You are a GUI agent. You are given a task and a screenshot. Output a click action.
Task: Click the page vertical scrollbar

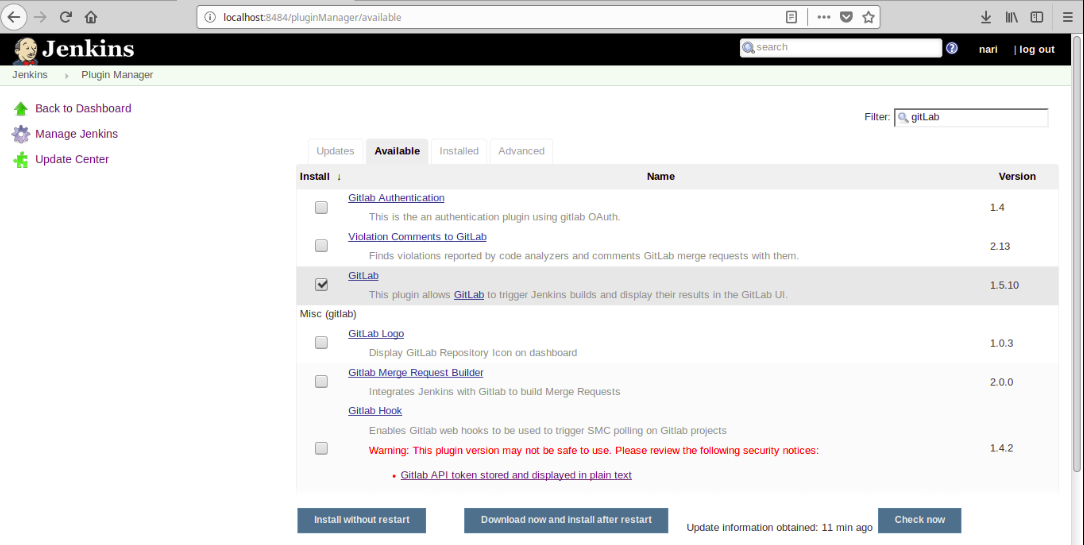(x=1078, y=253)
